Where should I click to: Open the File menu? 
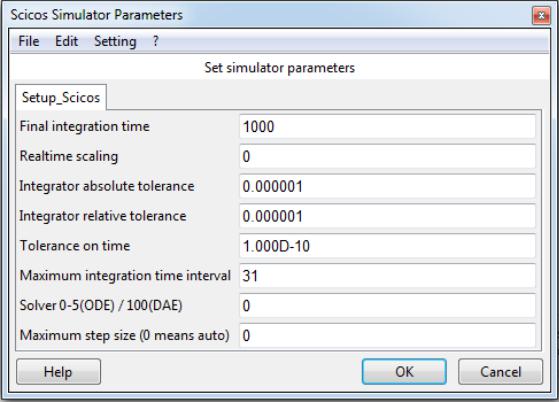pos(29,41)
